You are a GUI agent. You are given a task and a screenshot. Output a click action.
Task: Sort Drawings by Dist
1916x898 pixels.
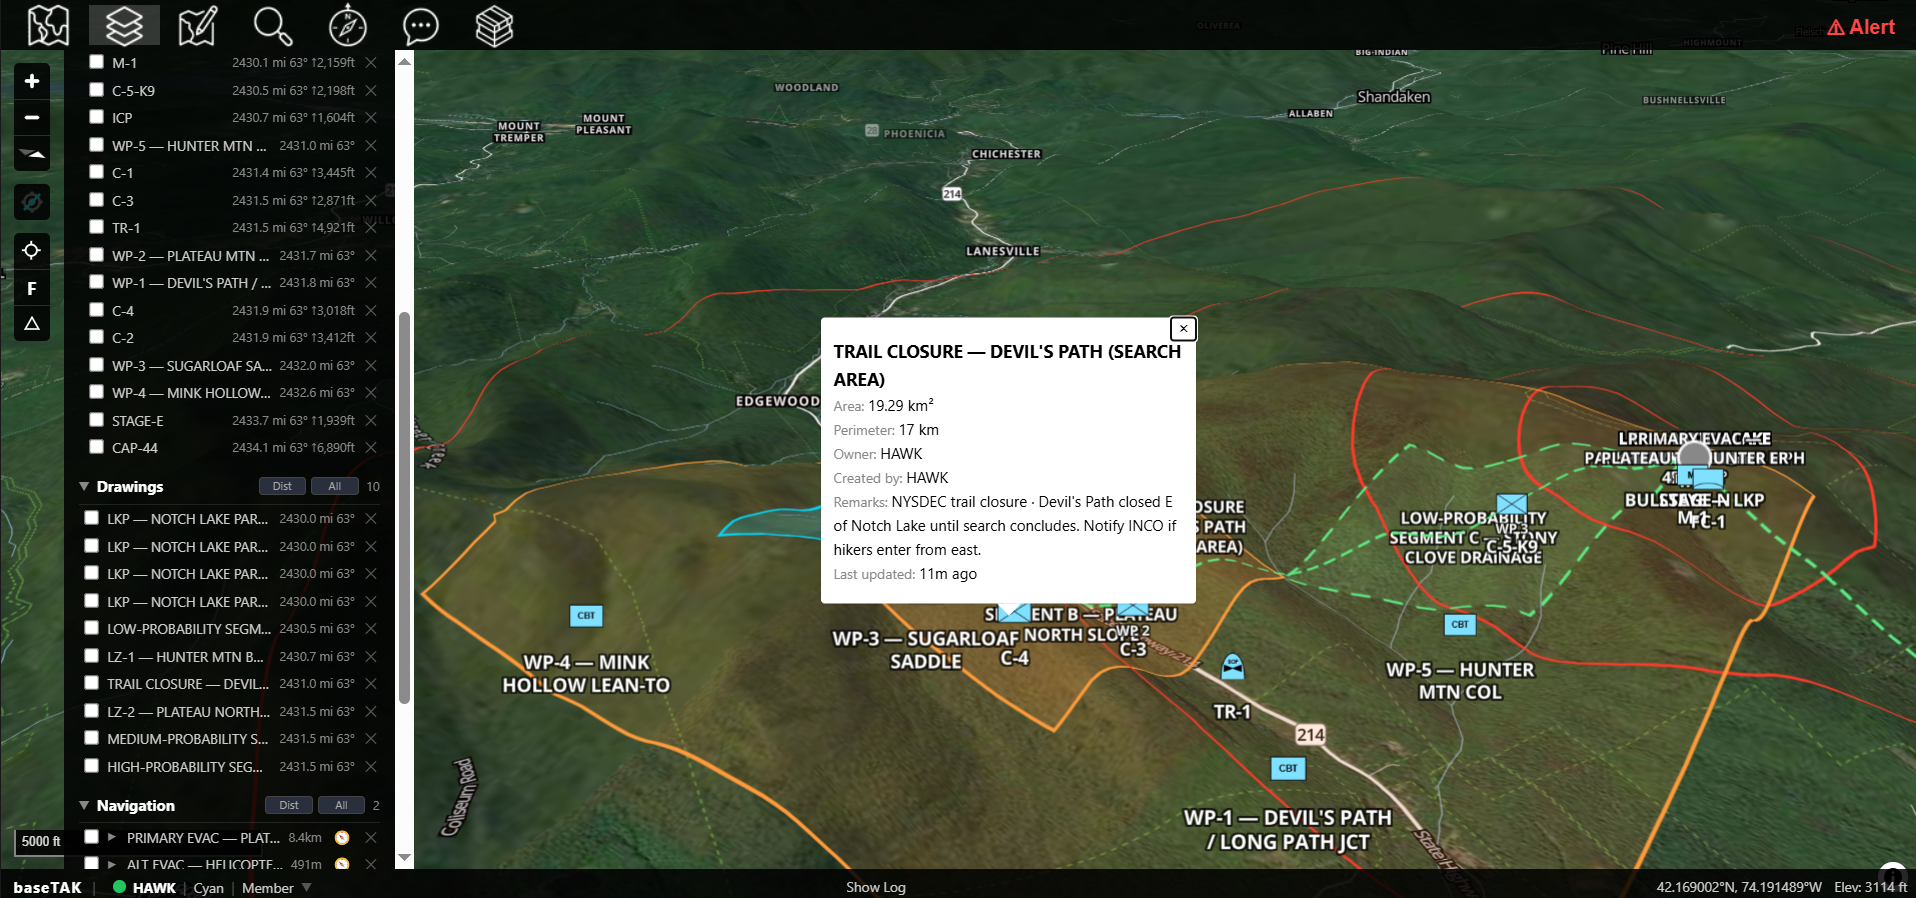tap(282, 486)
